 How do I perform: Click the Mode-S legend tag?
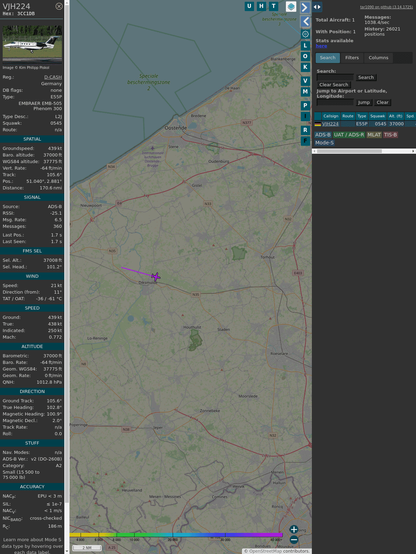(x=324, y=143)
